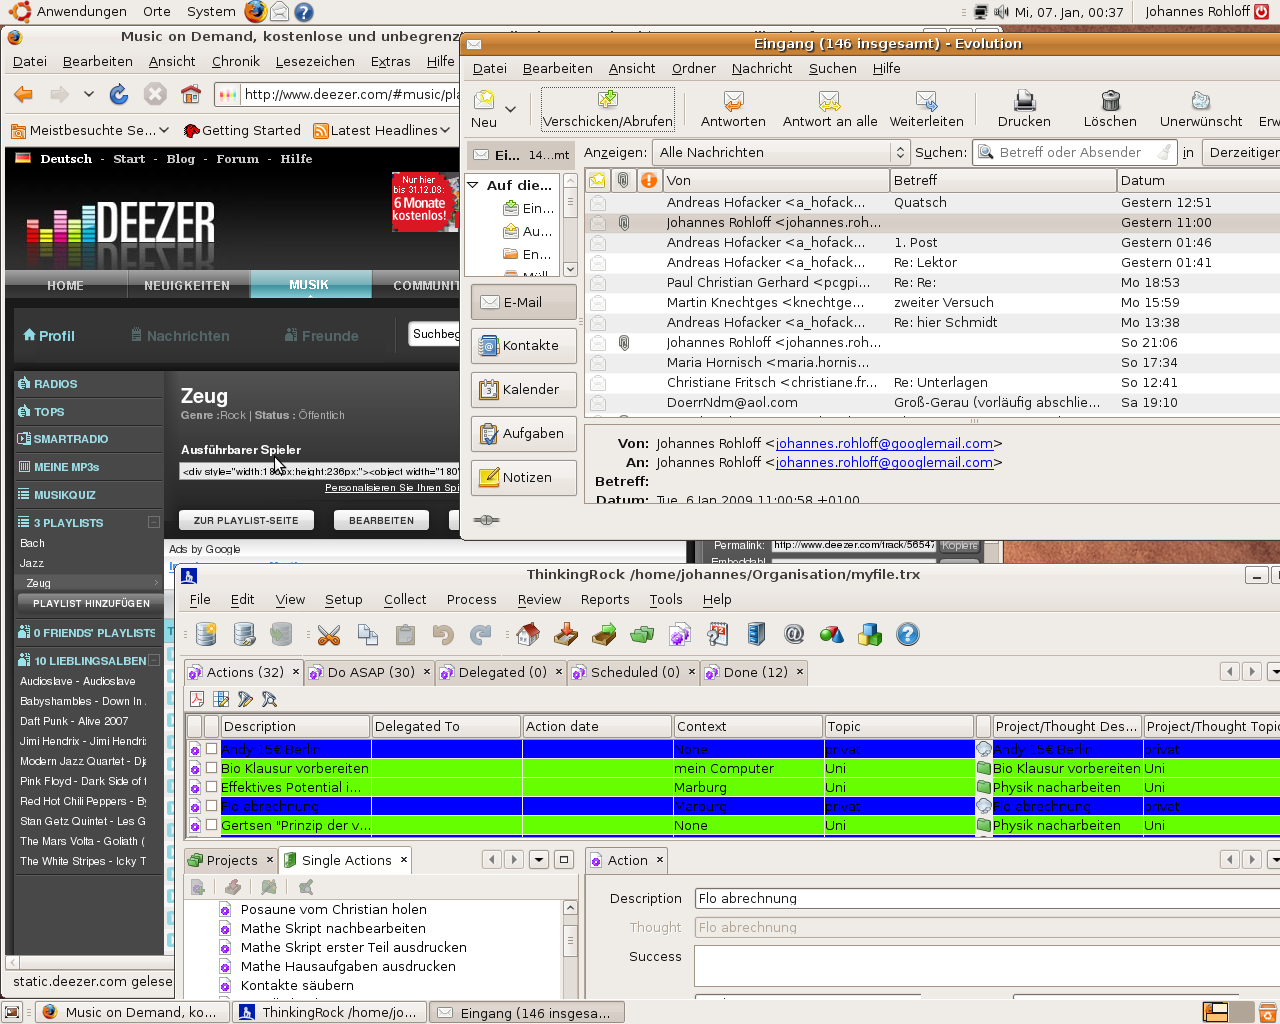Click the Betreff oder Absender search field
Screen dimensions: 1280x1024
pos(1073,152)
